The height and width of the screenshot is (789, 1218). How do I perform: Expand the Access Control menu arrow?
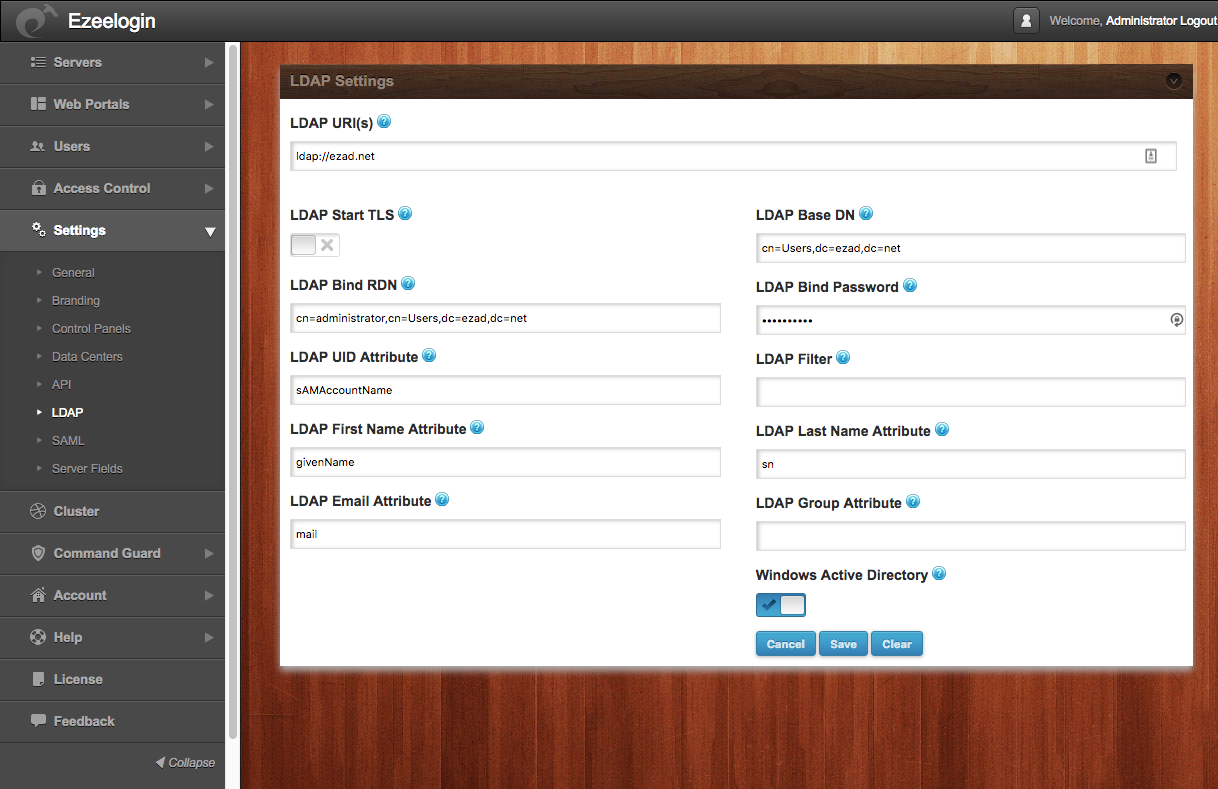point(209,188)
